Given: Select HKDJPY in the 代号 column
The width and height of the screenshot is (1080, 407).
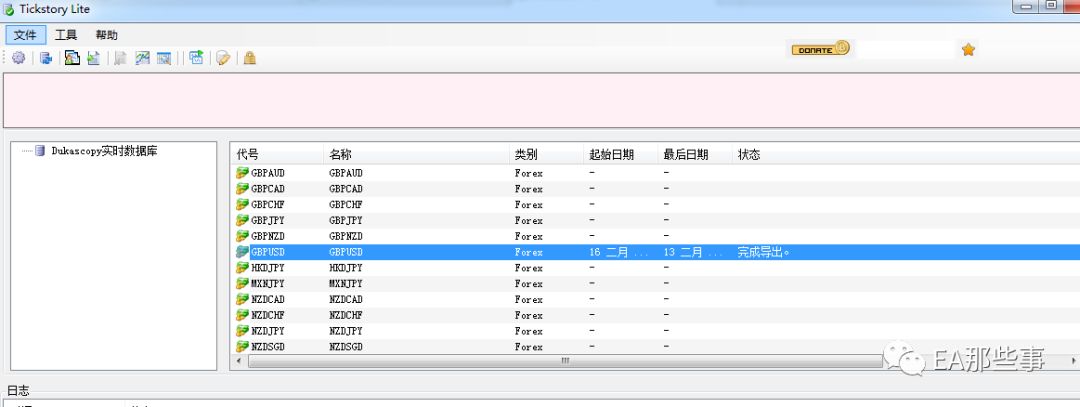Looking at the screenshot, I should click(x=268, y=269).
